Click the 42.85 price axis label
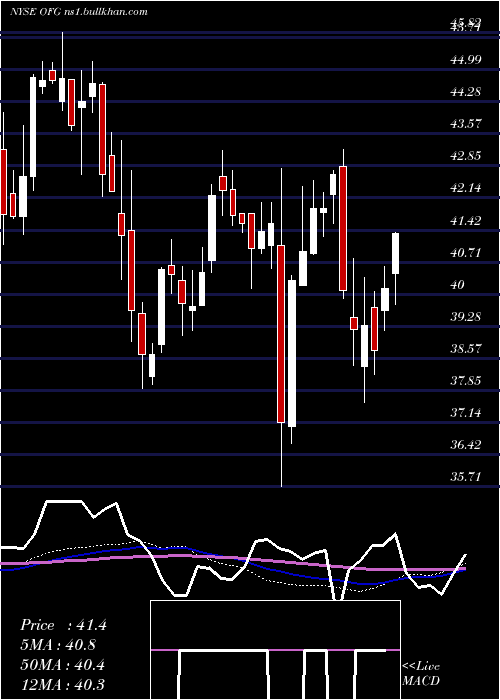The width and height of the screenshot is (500, 700). pyautogui.click(x=466, y=156)
